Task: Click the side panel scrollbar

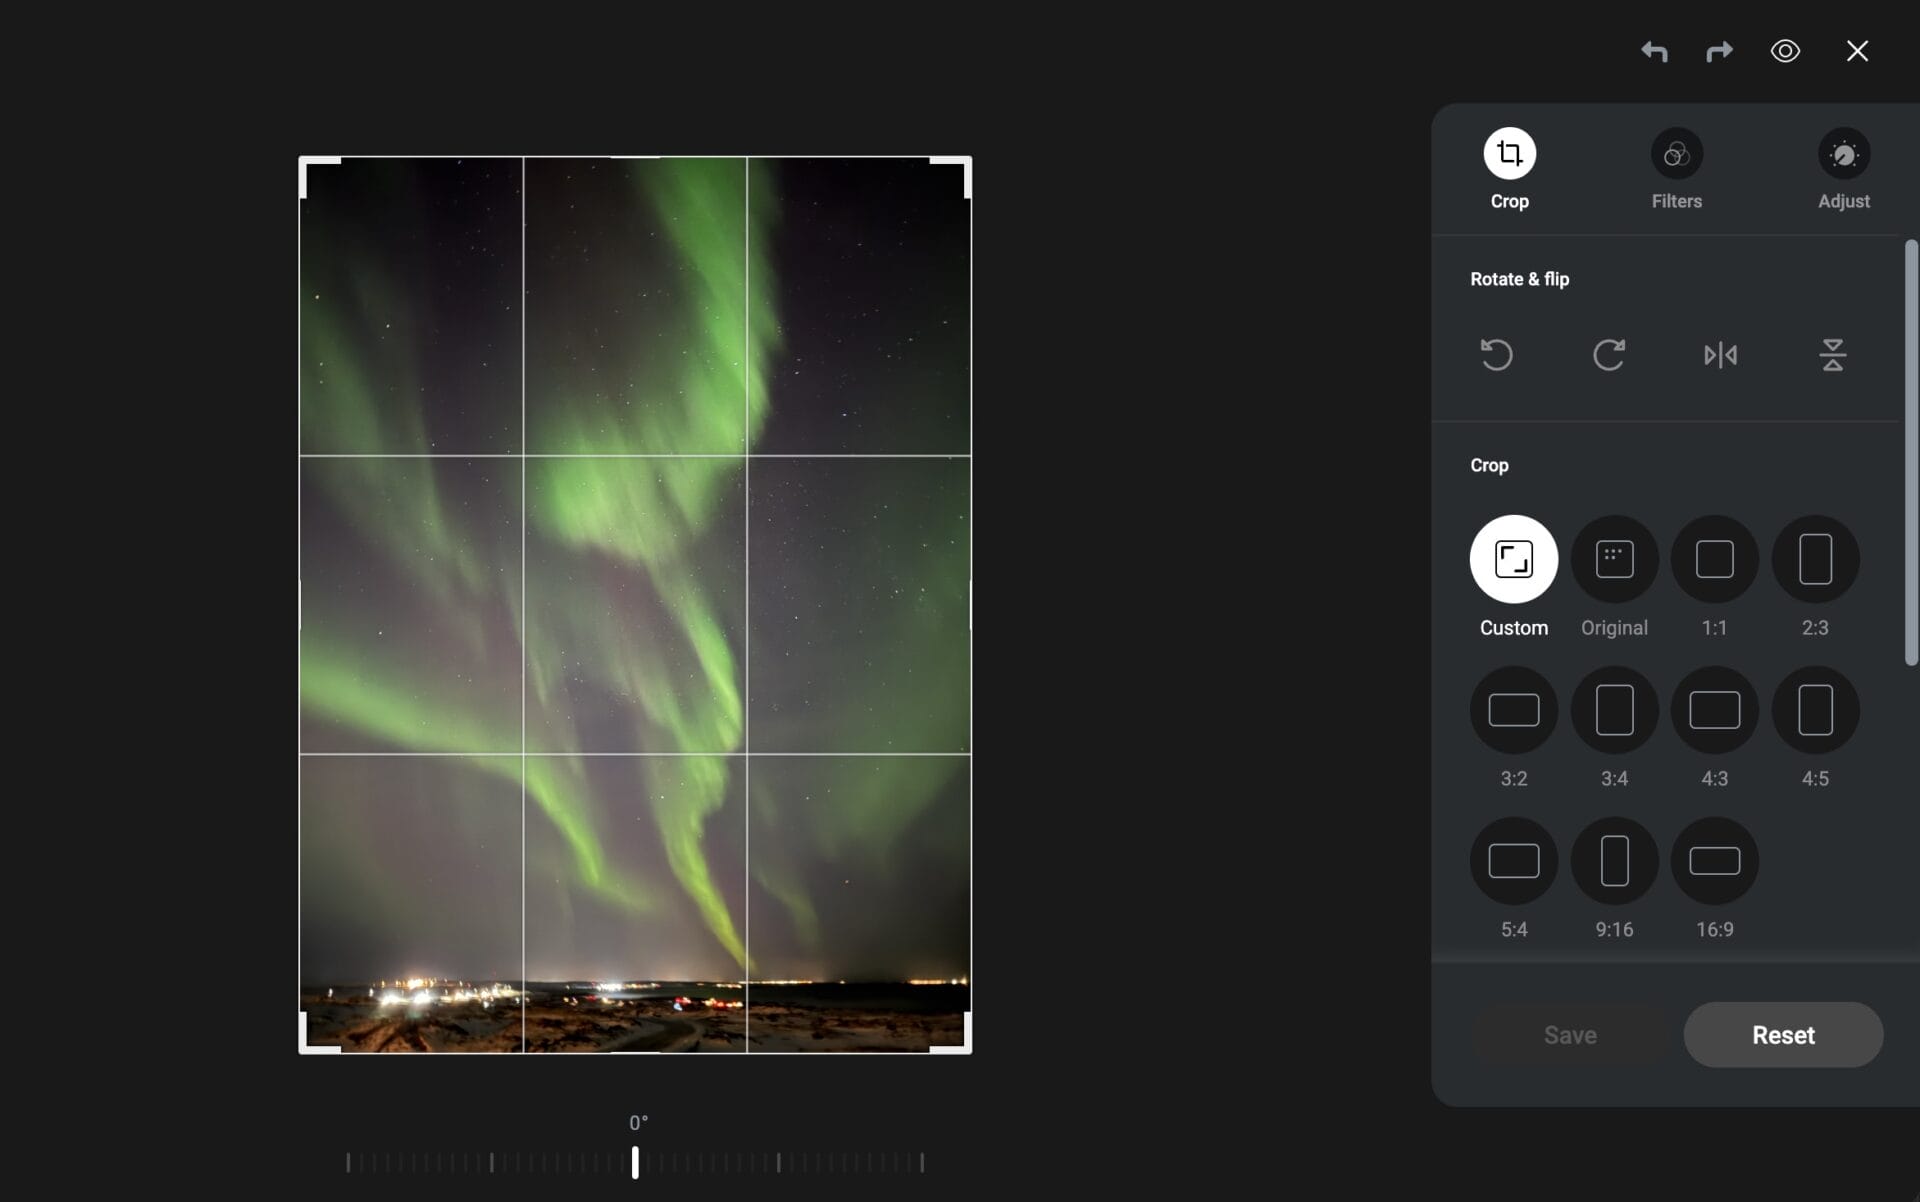Action: click(1911, 452)
